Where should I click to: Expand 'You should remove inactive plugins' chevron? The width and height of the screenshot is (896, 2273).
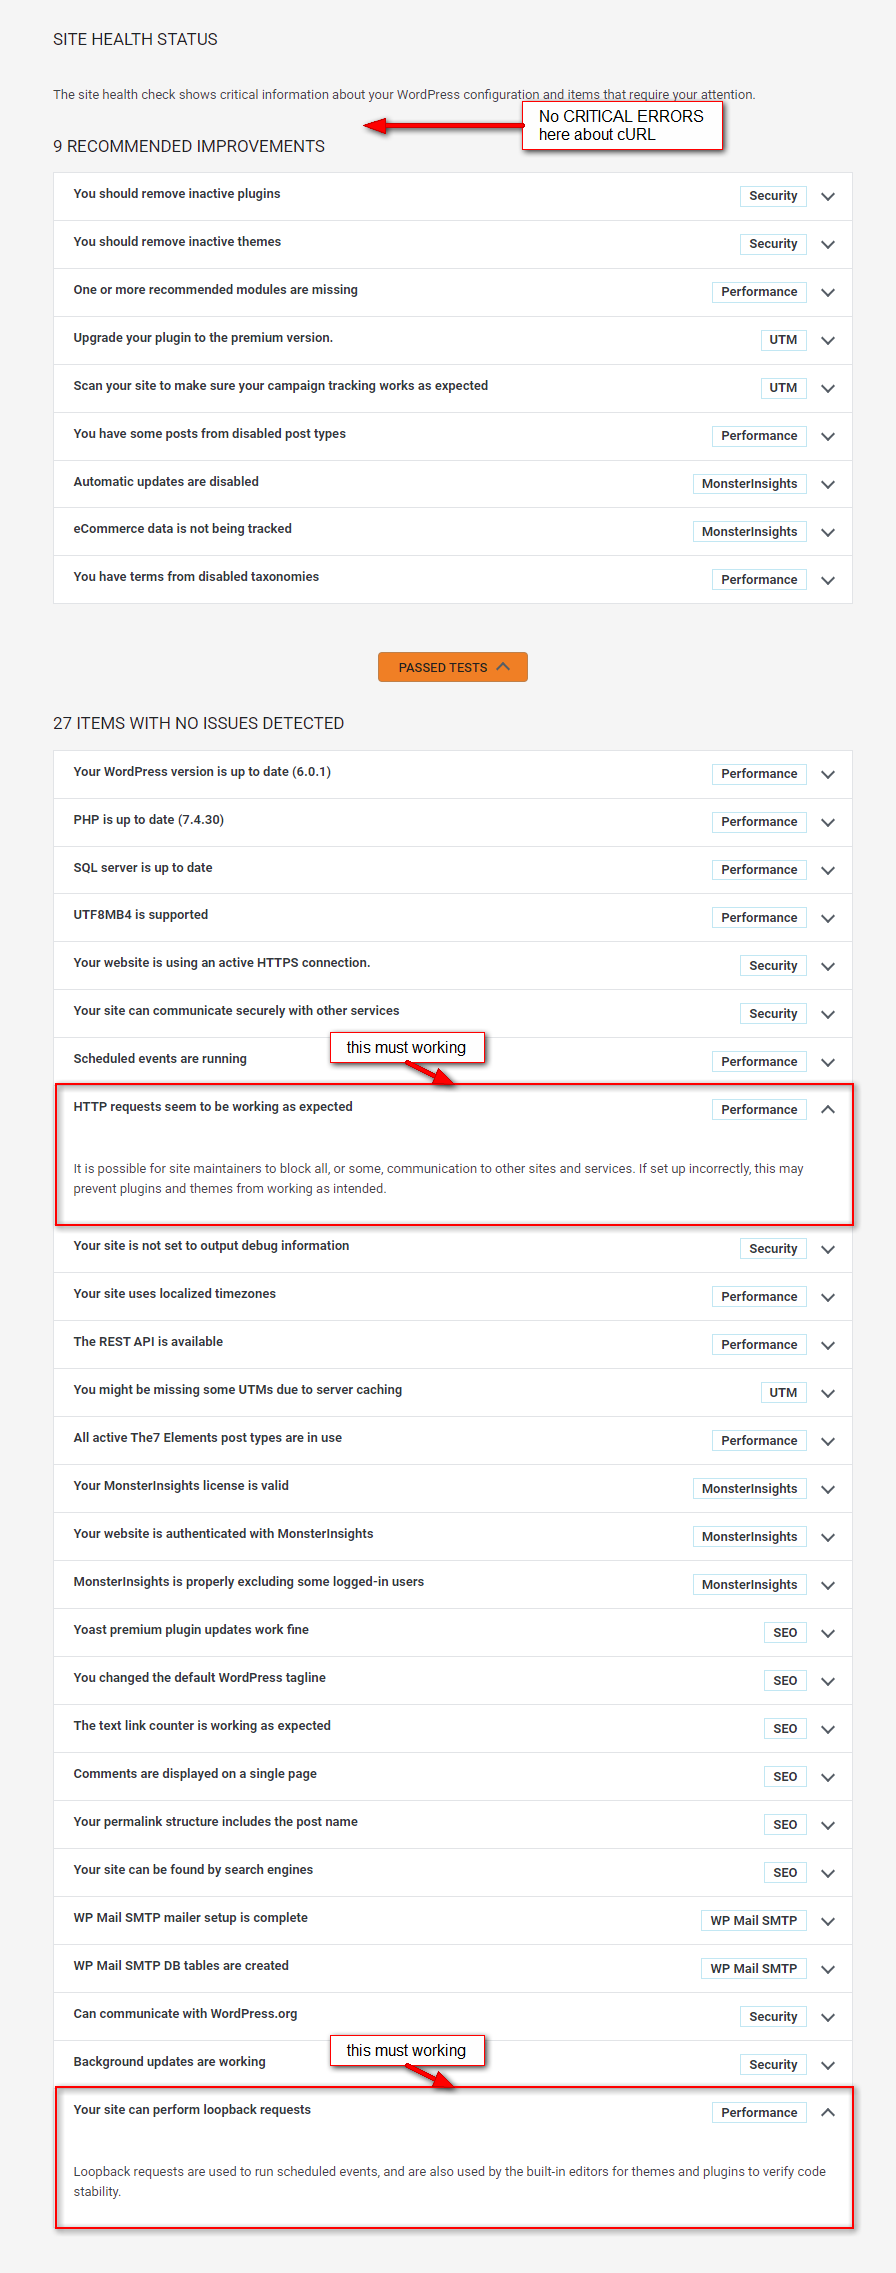click(x=828, y=197)
